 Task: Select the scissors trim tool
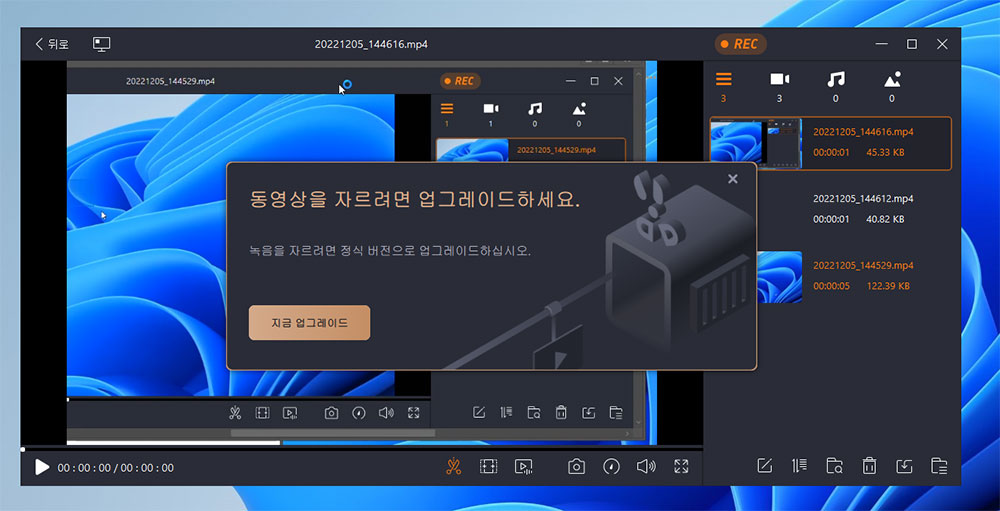453,467
